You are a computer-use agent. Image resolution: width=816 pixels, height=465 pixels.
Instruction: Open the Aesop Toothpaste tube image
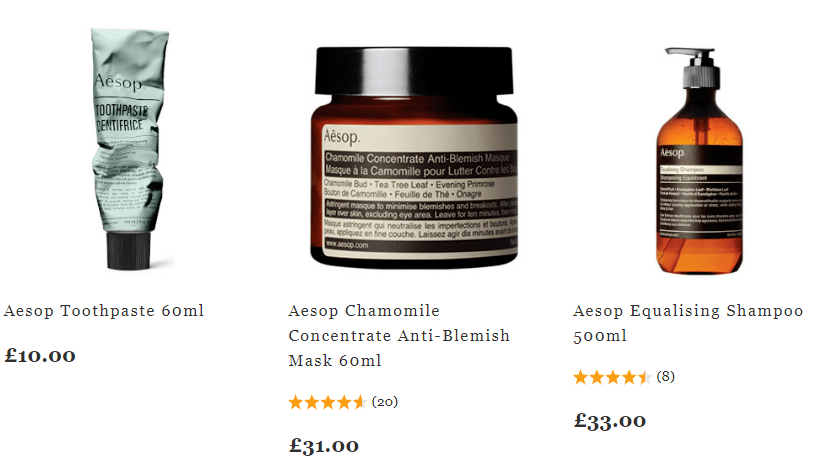[x=130, y=149]
